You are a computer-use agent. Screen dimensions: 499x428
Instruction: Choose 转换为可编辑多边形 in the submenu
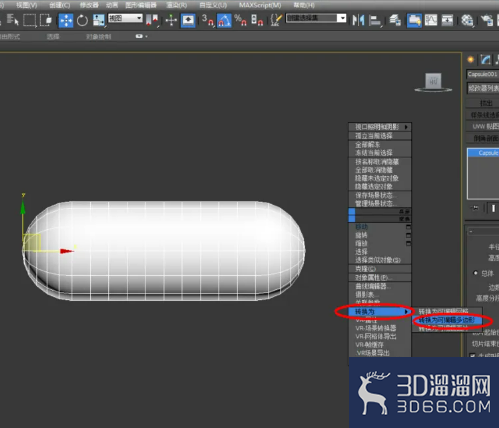(447, 320)
